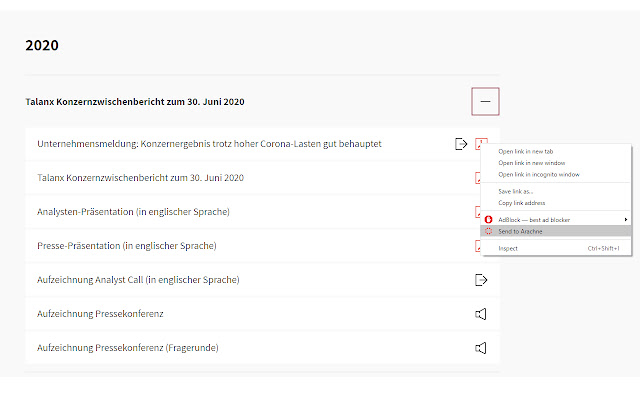Screen dimensions: 640x400
Task: Choose Inspect from context menu
Action: [556, 248]
